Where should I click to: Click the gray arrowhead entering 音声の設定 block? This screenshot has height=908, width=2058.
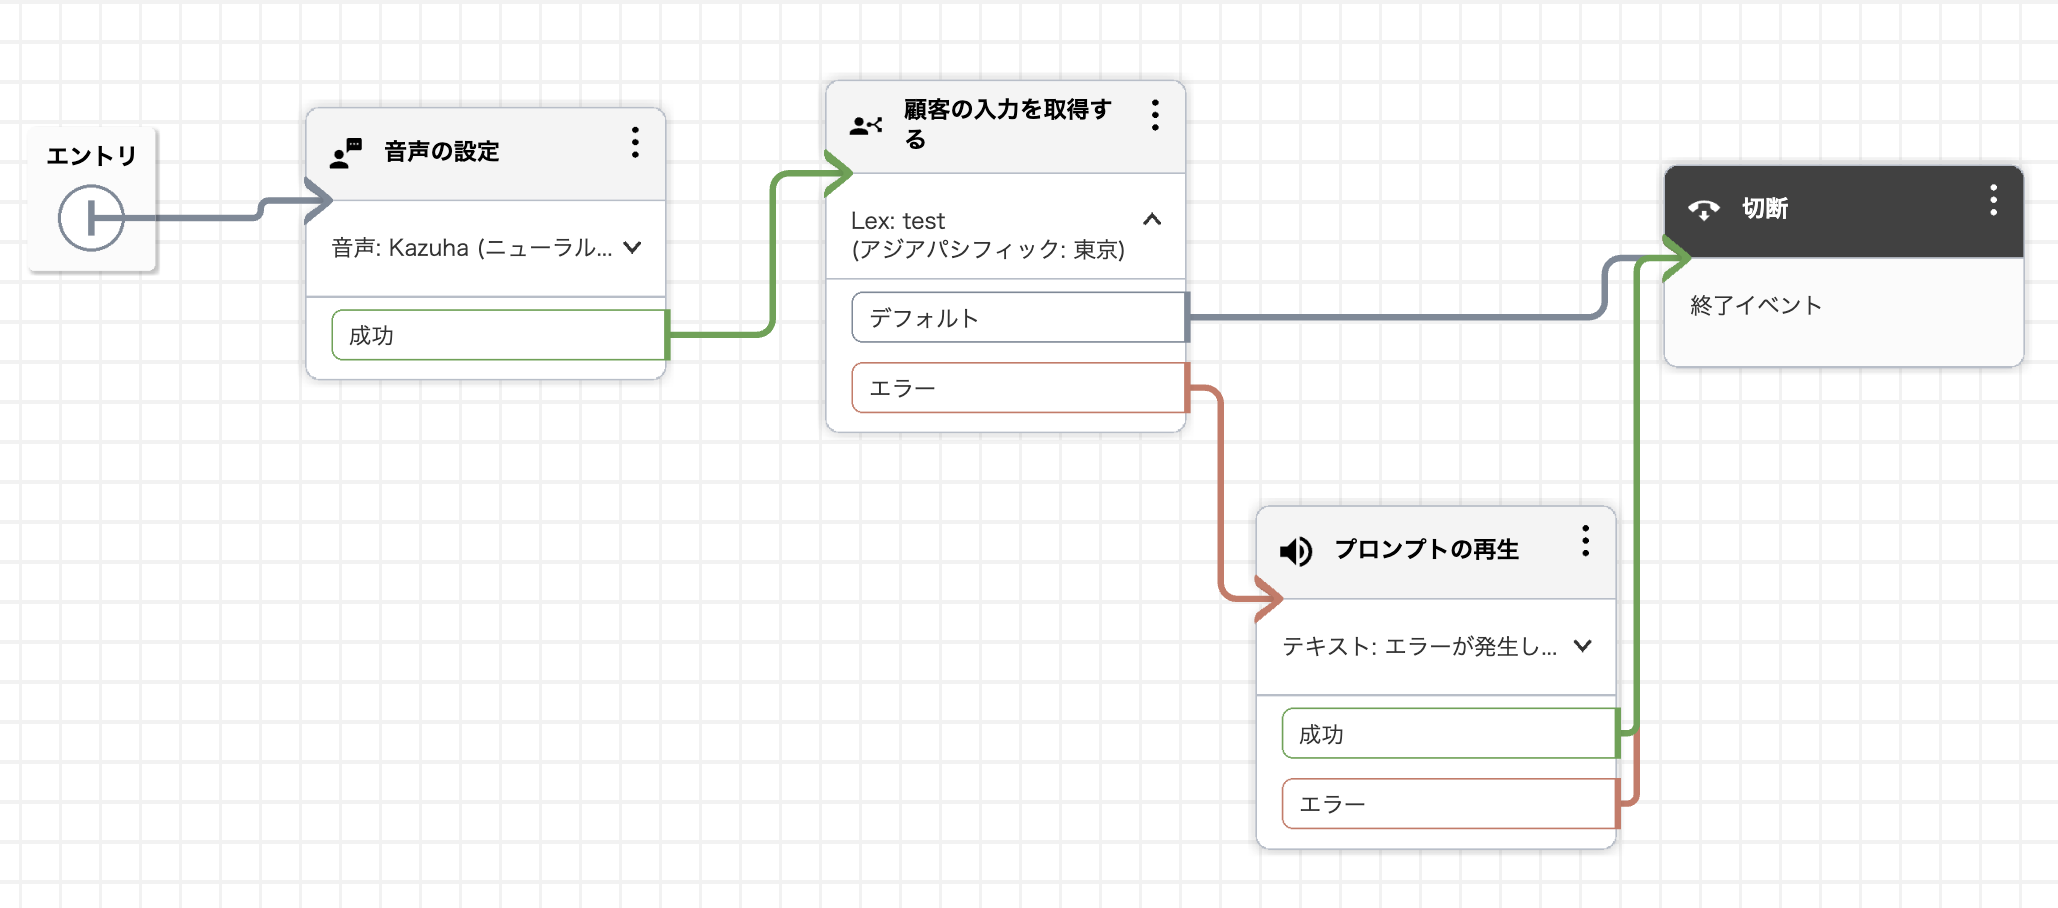pyautogui.click(x=318, y=200)
